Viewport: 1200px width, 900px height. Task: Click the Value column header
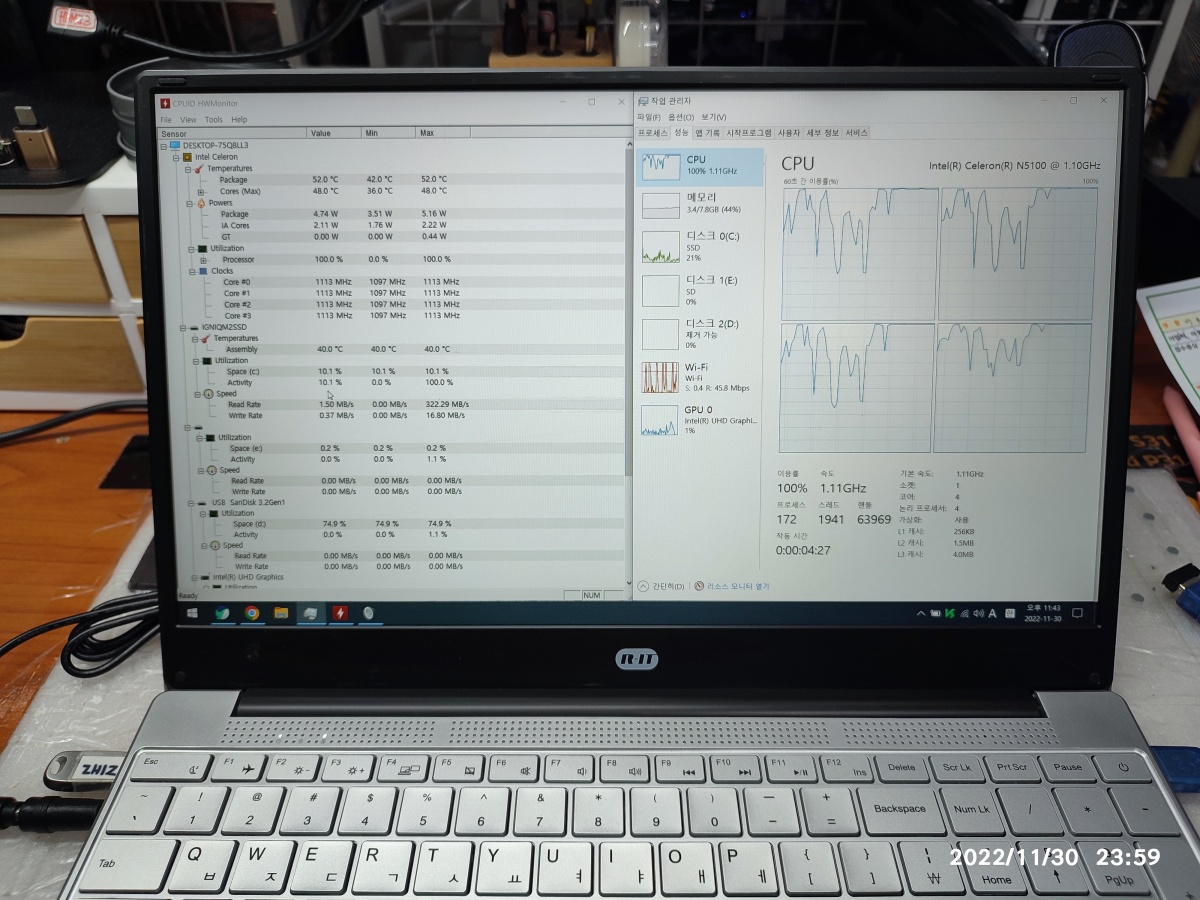pos(334,133)
